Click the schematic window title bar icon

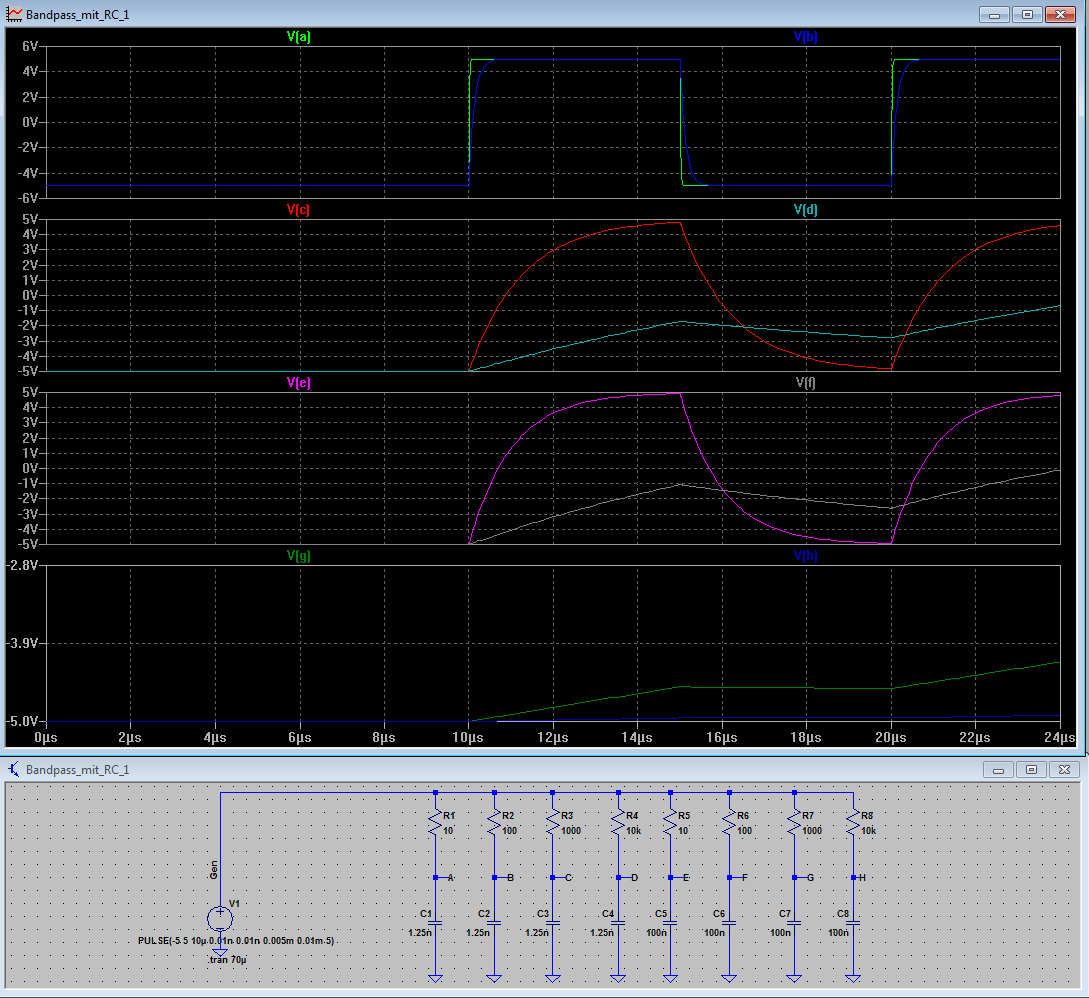pos(14,769)
